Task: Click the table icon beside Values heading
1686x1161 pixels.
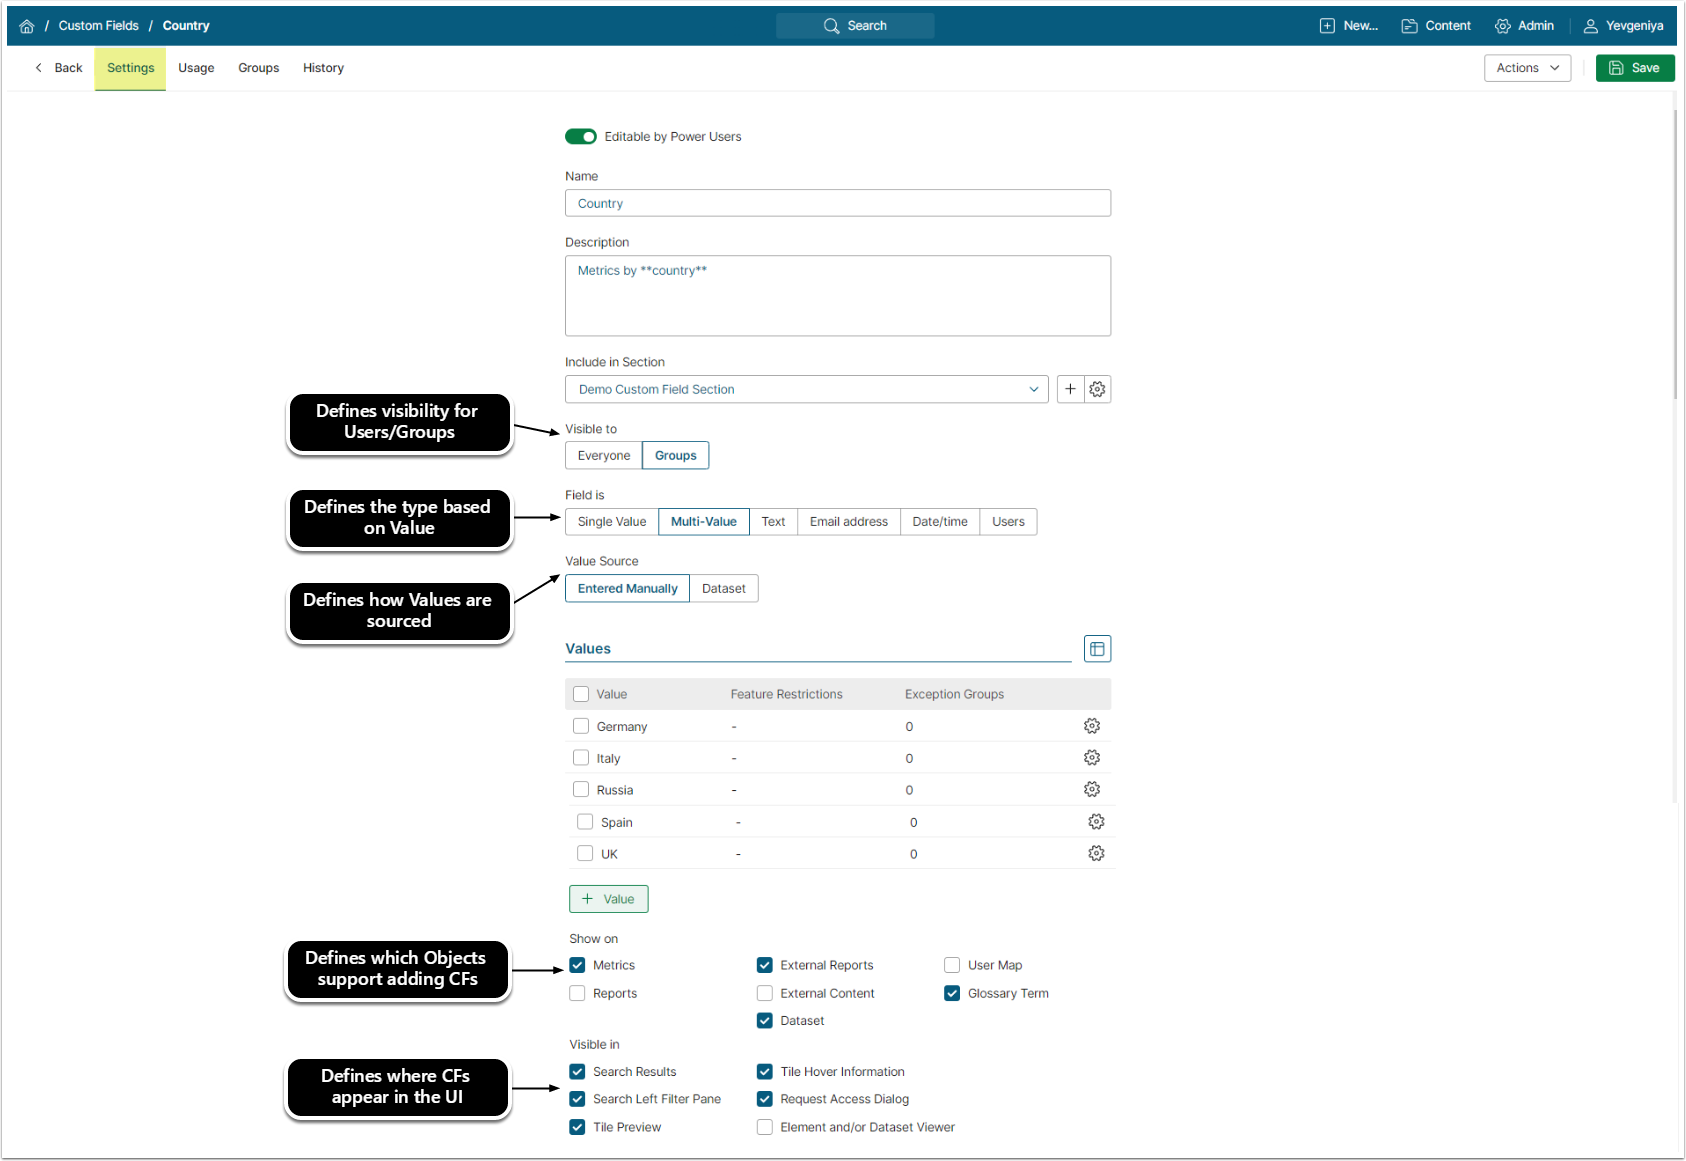Action: pyautogui.click(x=1097, y=649)
